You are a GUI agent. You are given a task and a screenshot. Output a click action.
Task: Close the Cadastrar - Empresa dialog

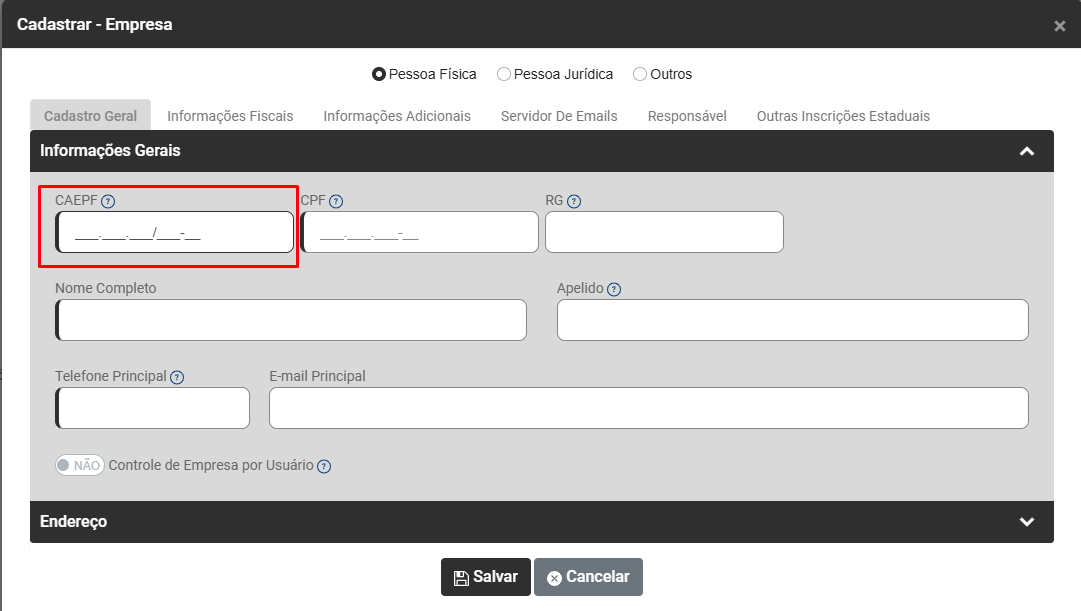click(1059, 26)
